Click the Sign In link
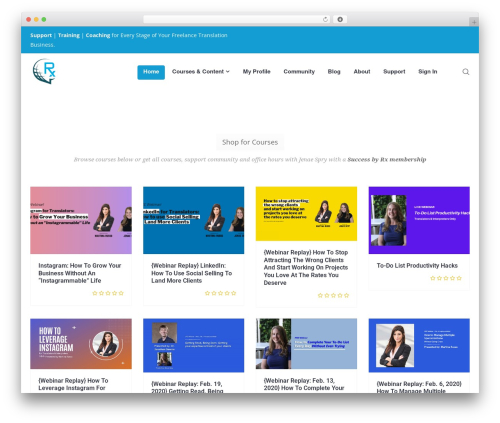 click(x=428, y=72)
